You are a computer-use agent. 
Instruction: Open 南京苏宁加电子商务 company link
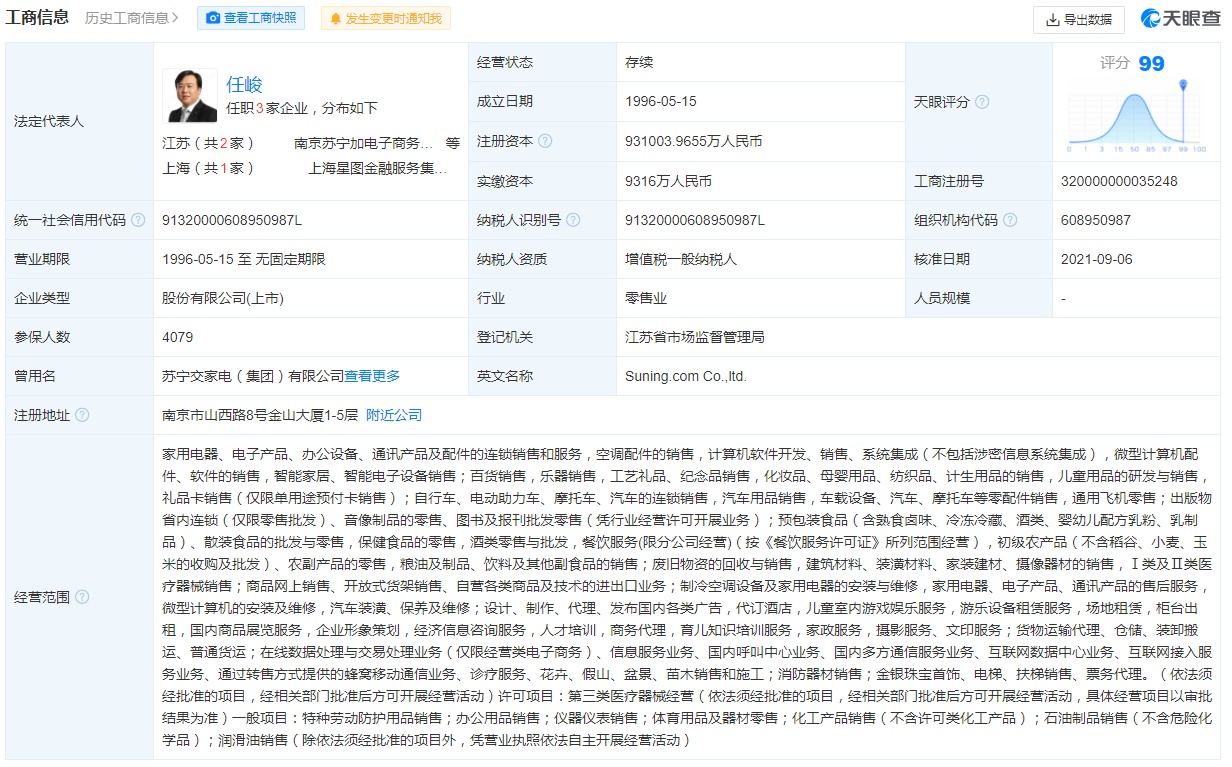(364, 143)
